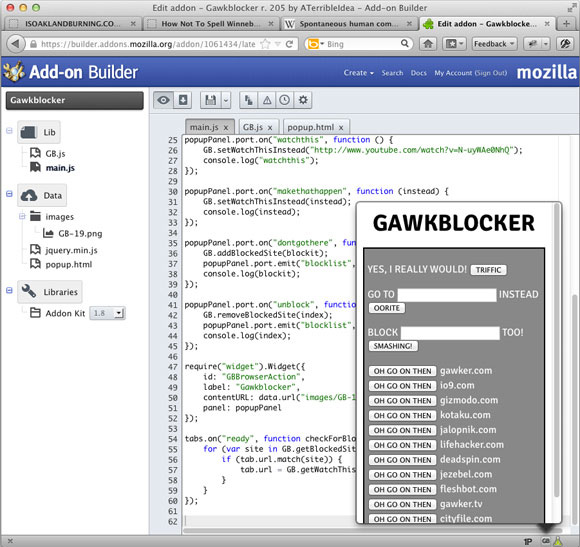Open Addon Kit version 1.8 dropdown
This screenshot has width=580, height=547.
[107, 313]
